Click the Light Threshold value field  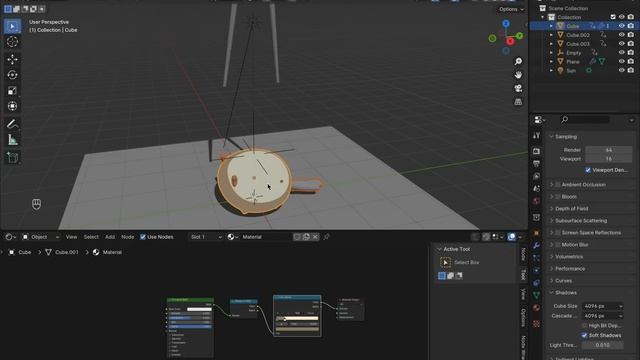click(602, 345)
